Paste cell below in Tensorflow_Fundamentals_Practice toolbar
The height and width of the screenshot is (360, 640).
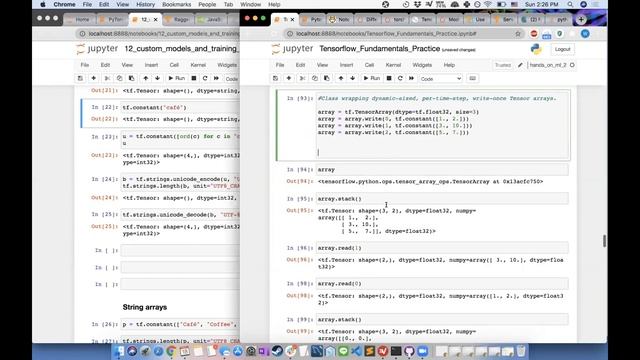pyautogui.click(x=327, y=78)
